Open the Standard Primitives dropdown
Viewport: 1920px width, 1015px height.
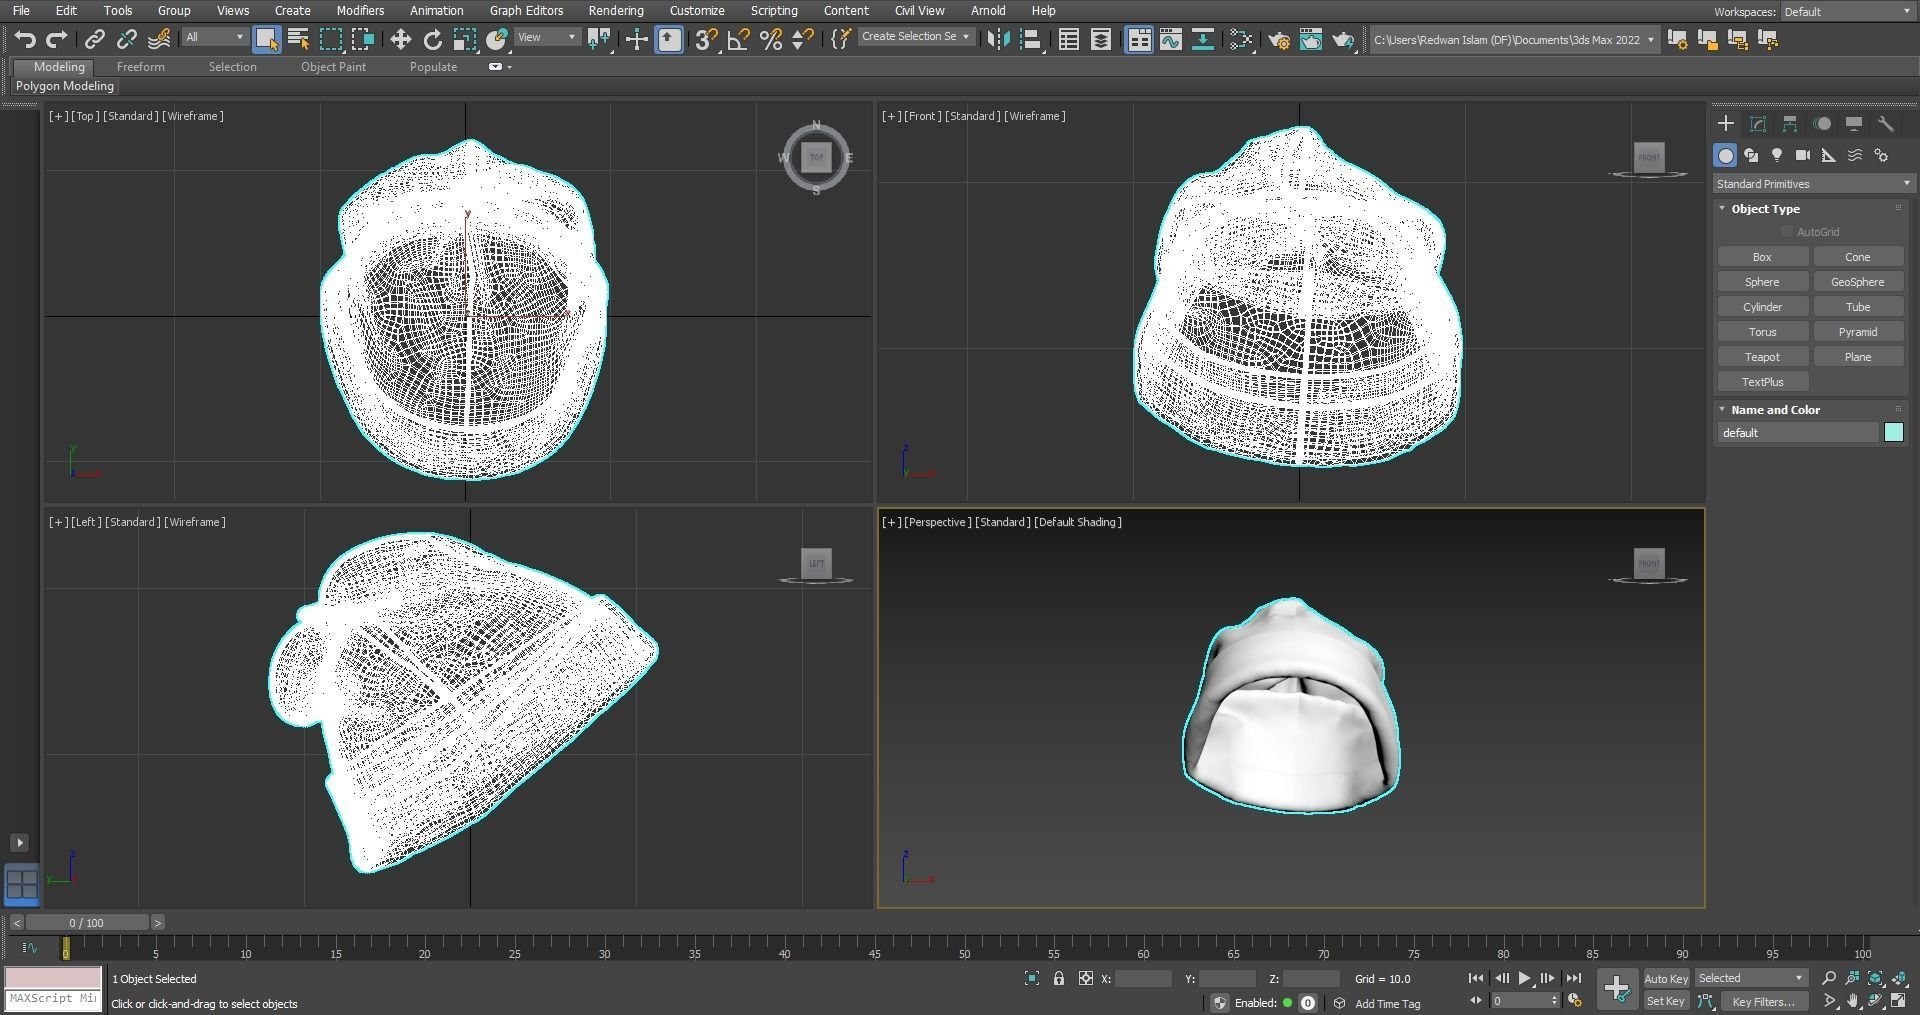(1813, 184)
